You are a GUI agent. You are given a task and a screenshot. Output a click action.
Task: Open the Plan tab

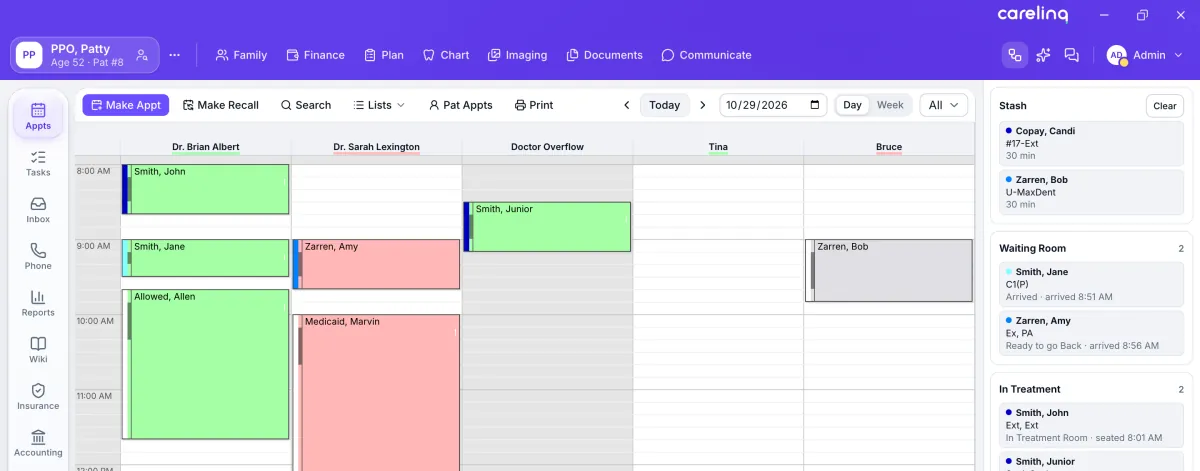point(384,55)
